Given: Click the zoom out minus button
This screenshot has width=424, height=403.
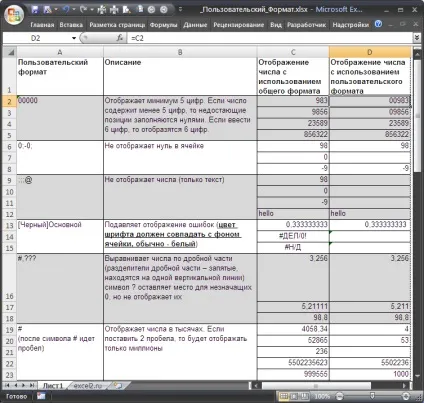Looking at the screenshot, I should 339,396.
